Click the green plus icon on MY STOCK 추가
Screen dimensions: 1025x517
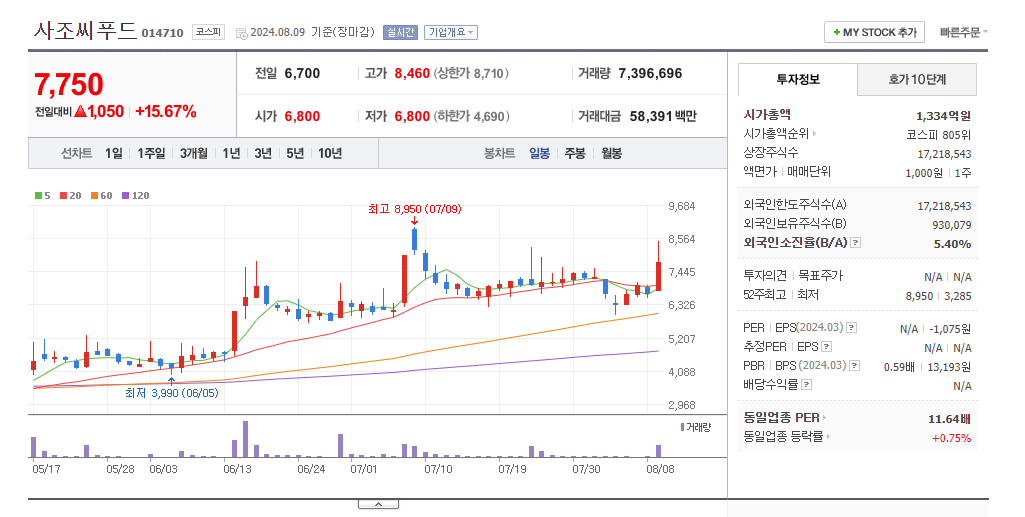(836, 32)
